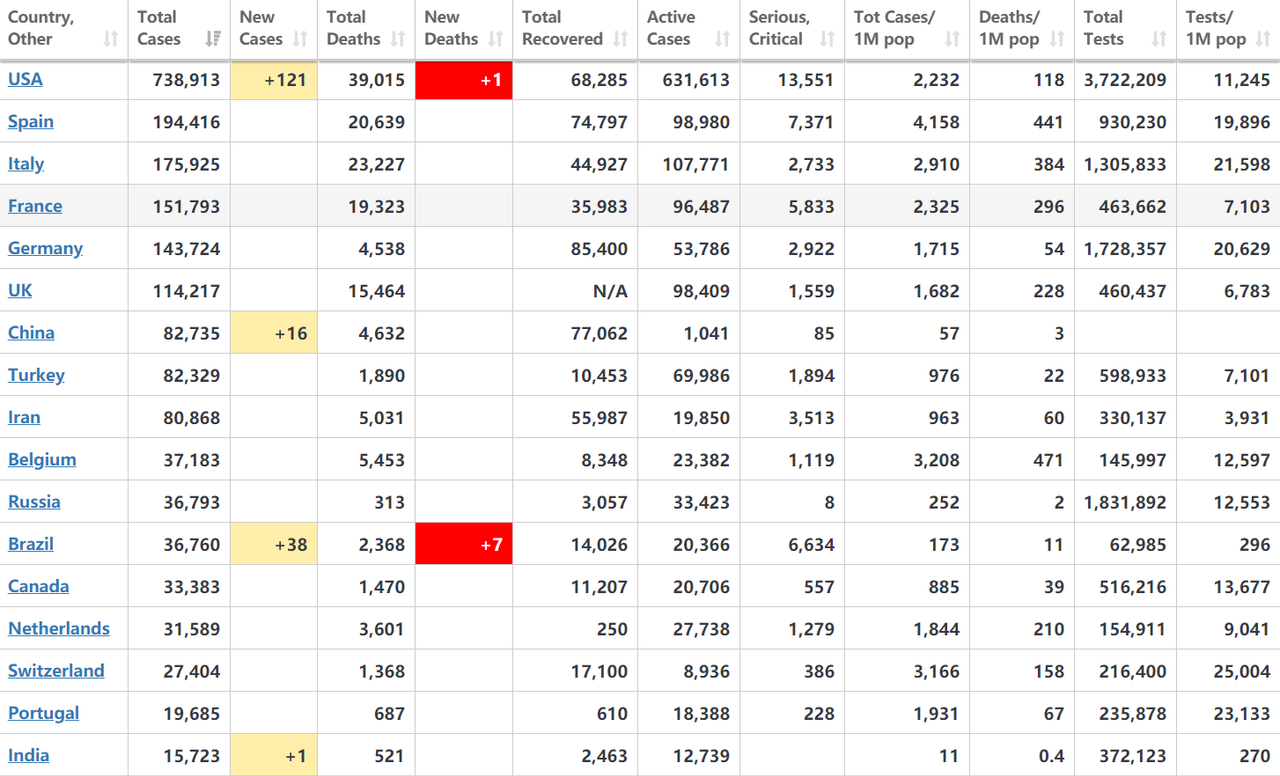The image size is (1280, 776).
Task: Open the Portugal country link
Action: click(44, 713)
